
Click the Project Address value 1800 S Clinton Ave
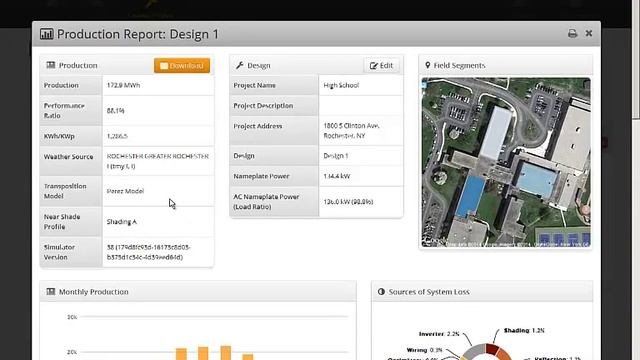[351, 131]
